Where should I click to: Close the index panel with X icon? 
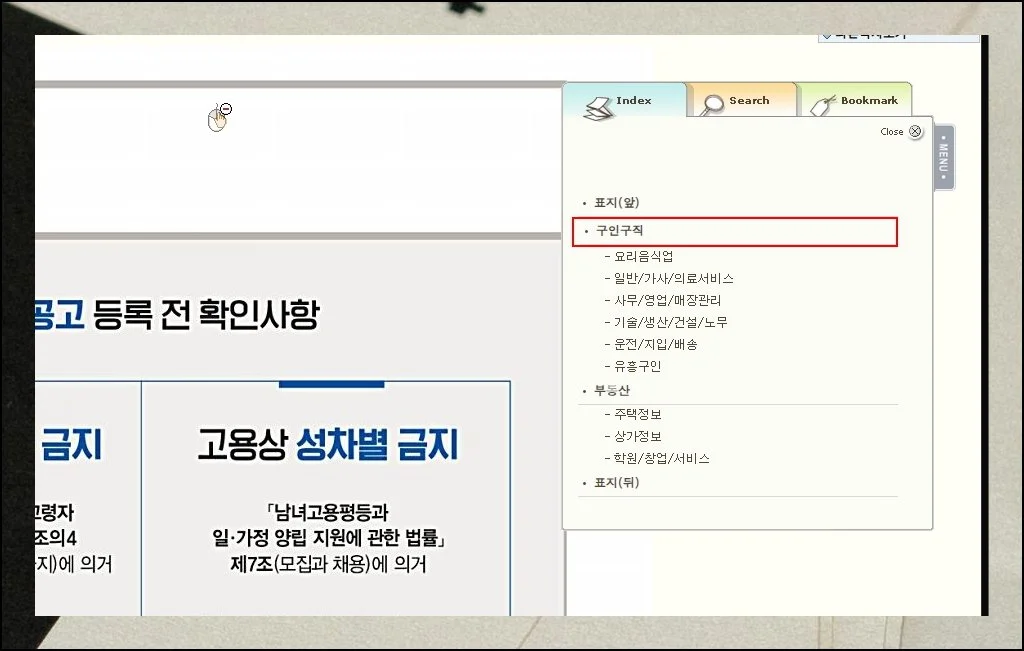pos(915,132)
